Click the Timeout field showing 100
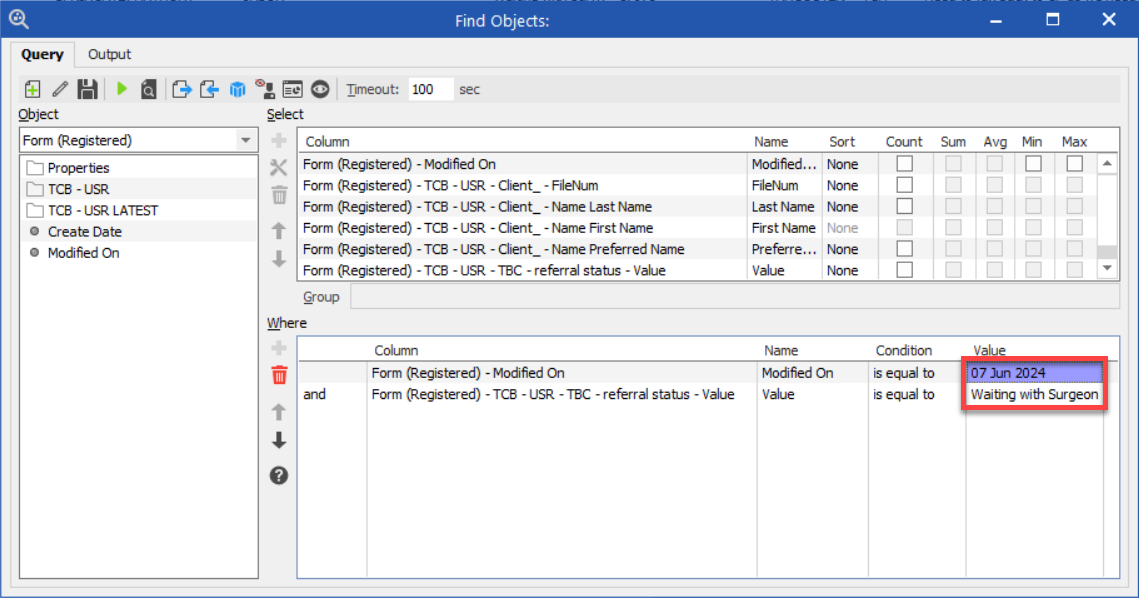The width and height of the screenshot is (1139, 598). pyautogui.click(x=430, y=89)
